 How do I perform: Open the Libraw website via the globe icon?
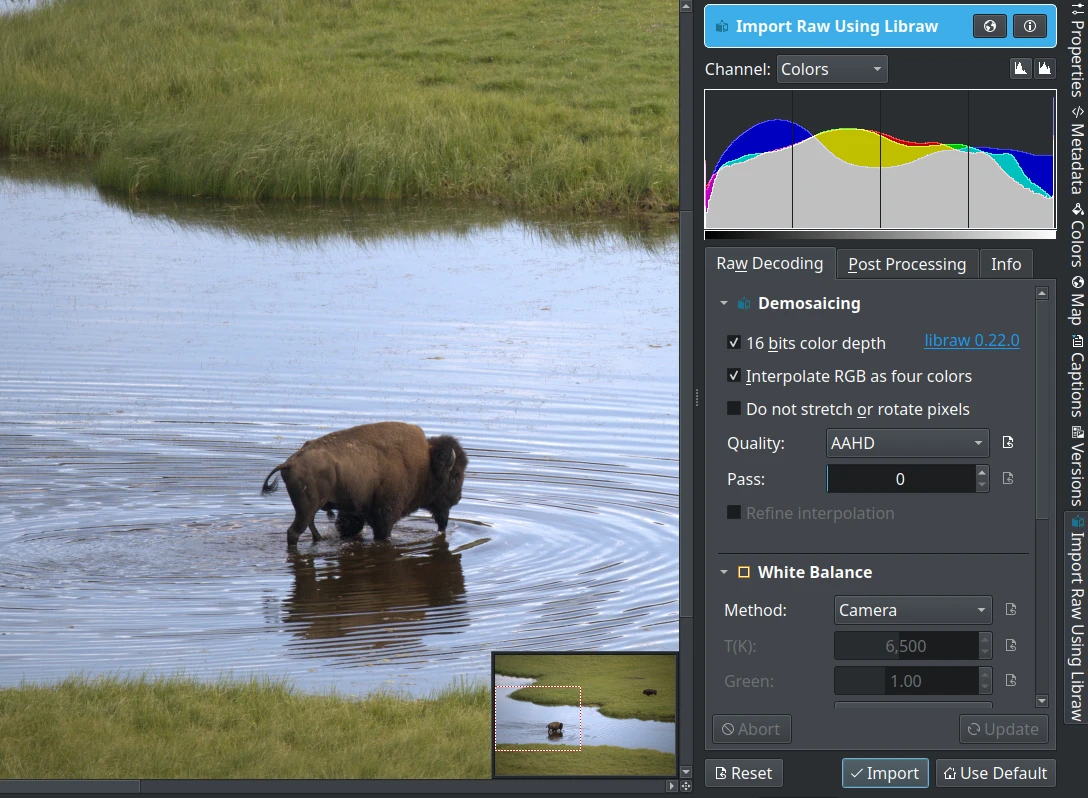pos(989,26)
